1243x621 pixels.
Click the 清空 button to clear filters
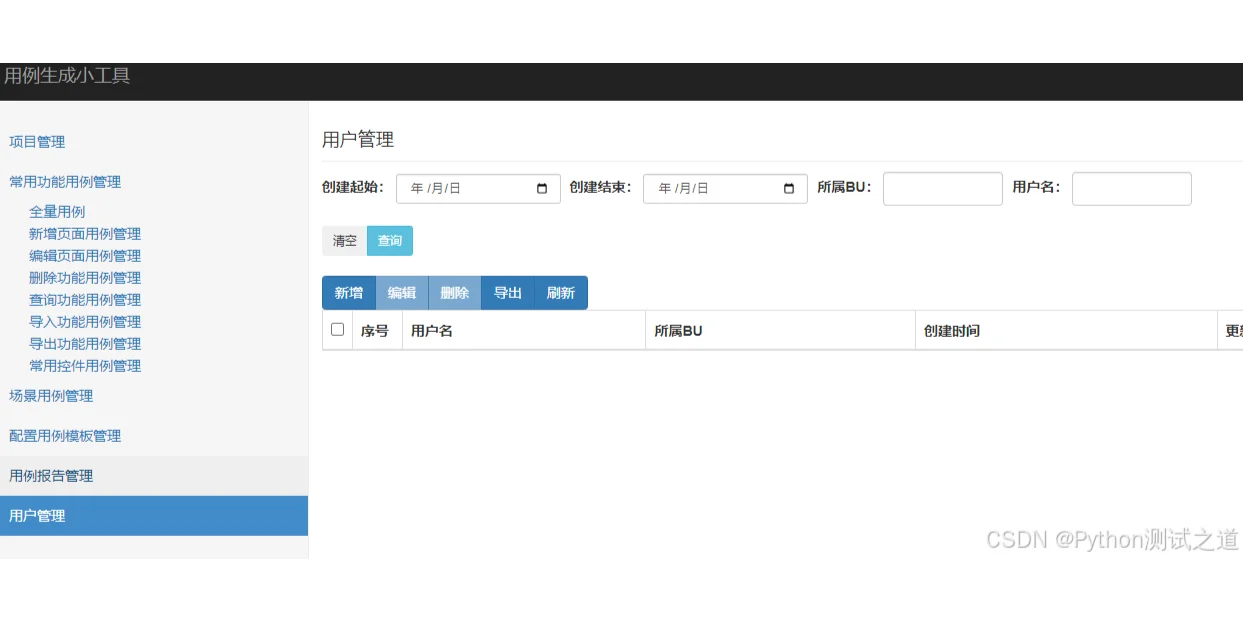pyautogui.click(x=343, y=240)
